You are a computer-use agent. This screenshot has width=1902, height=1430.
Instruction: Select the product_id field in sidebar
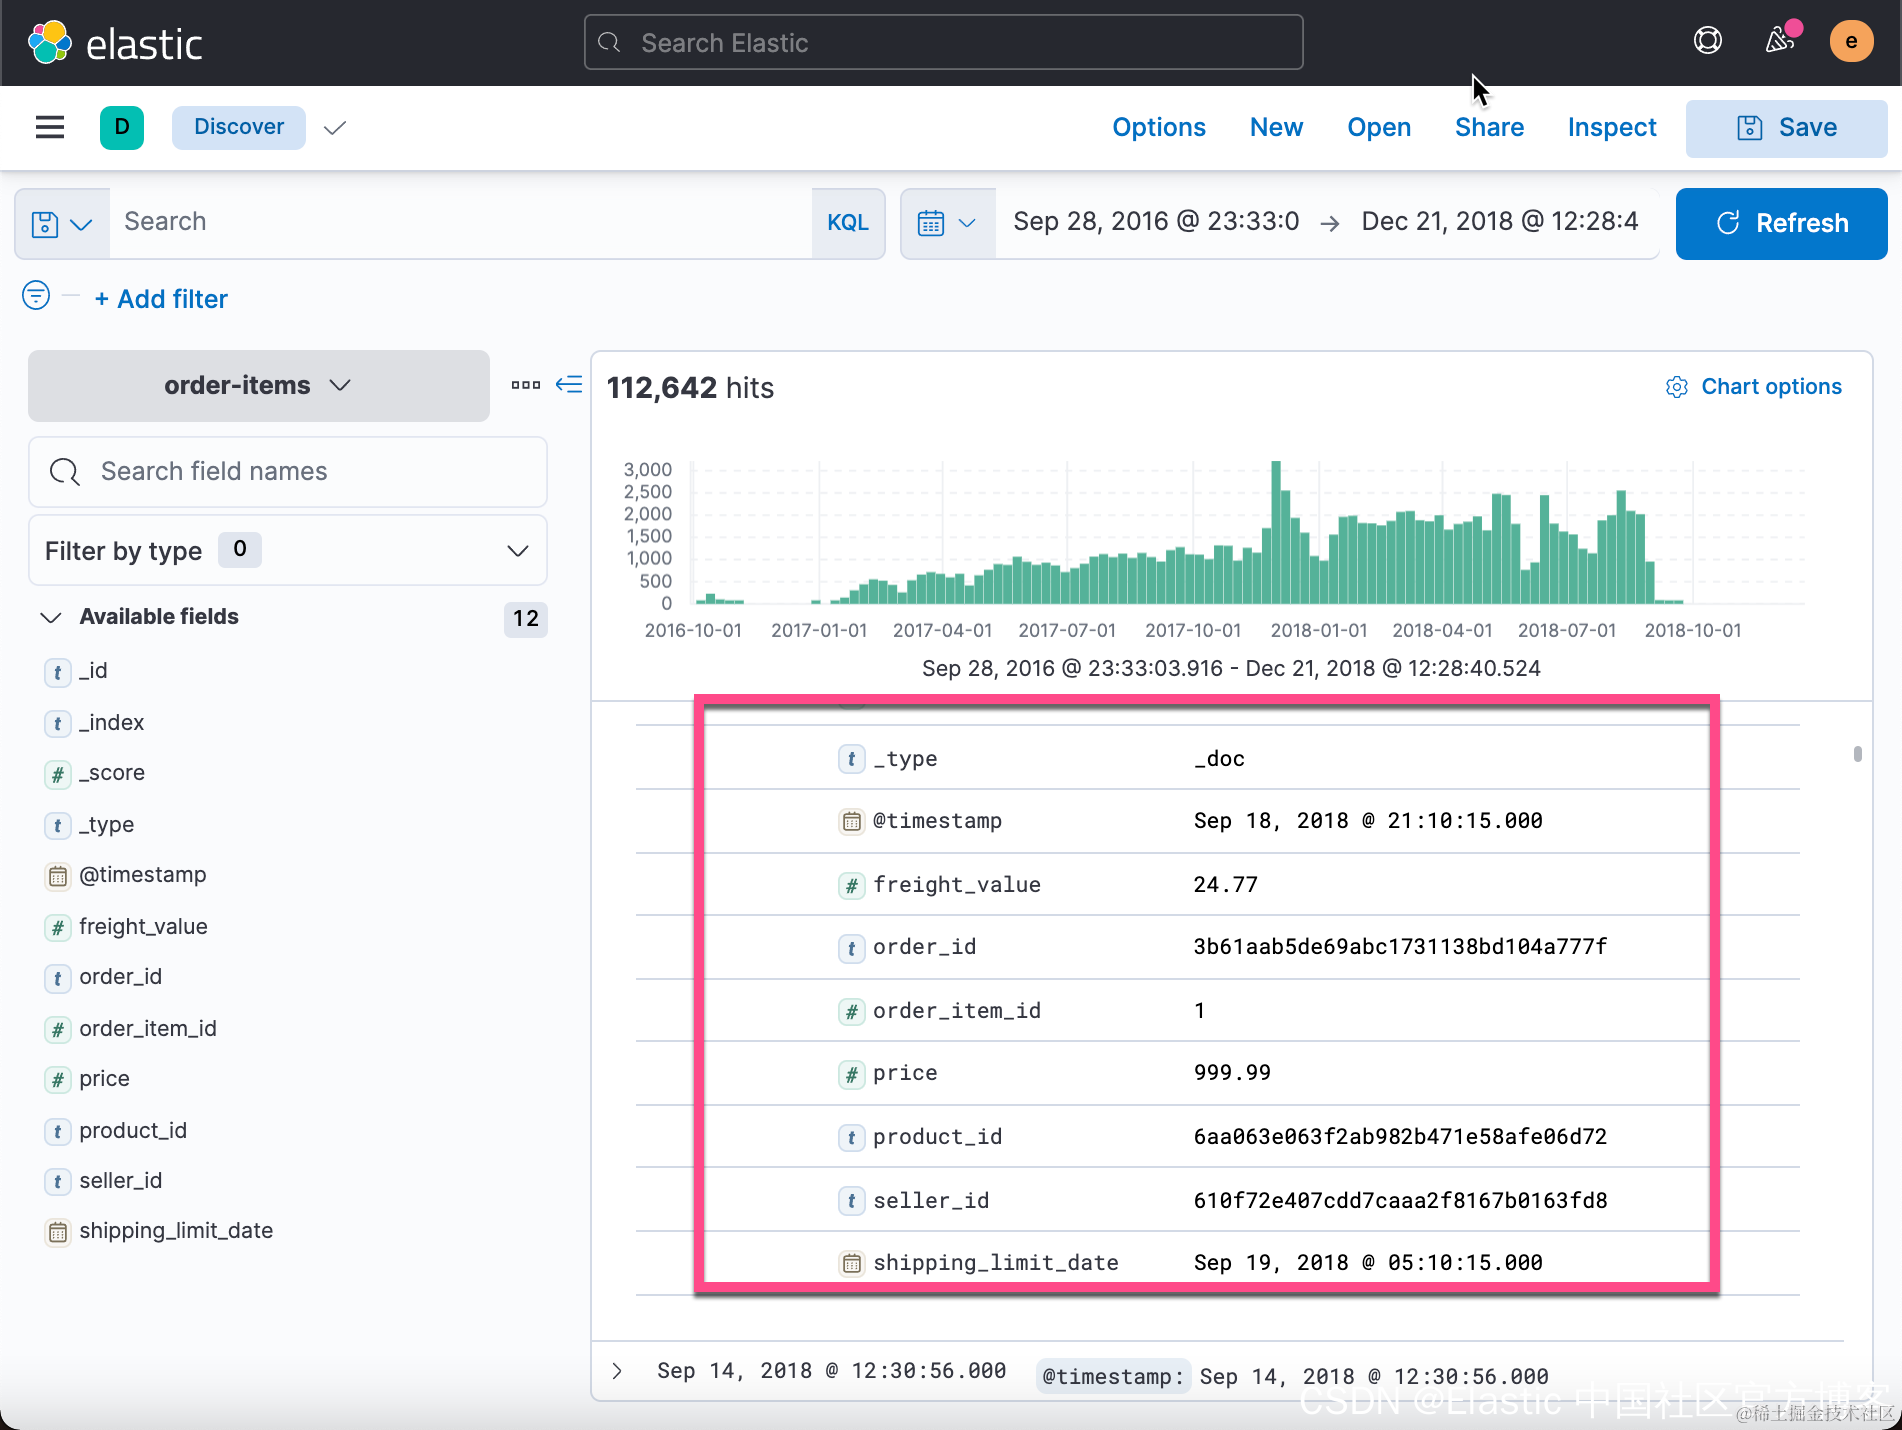tap(133, 1131)
